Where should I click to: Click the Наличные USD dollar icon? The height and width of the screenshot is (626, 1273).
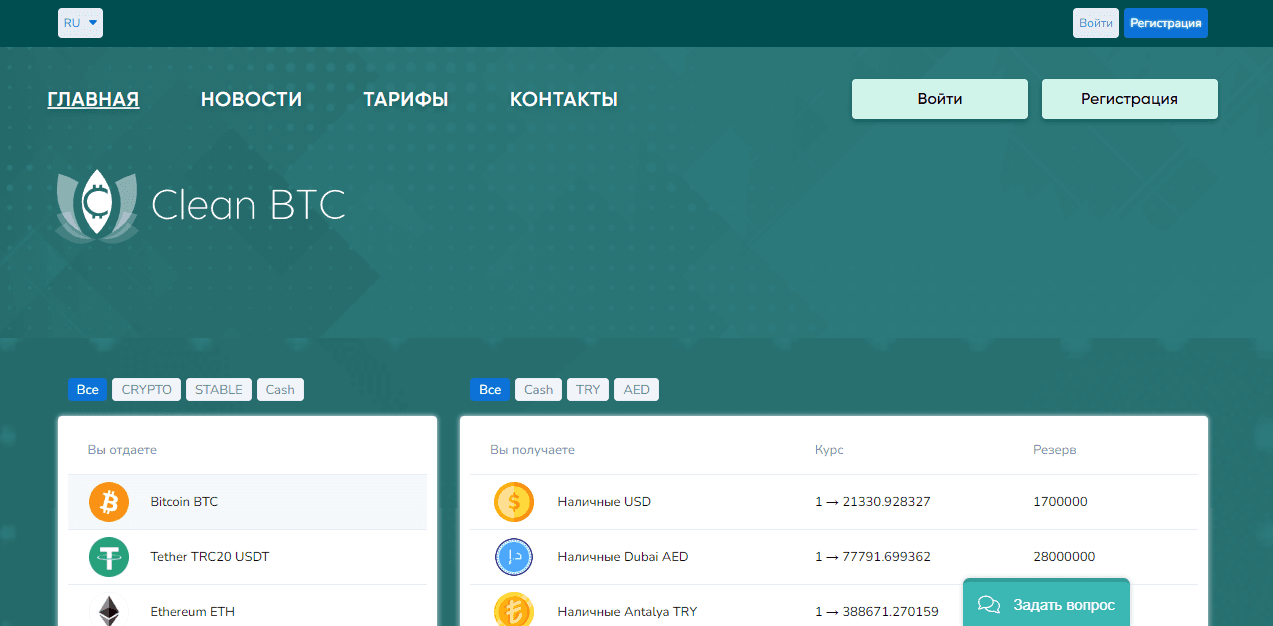[513, 501]
